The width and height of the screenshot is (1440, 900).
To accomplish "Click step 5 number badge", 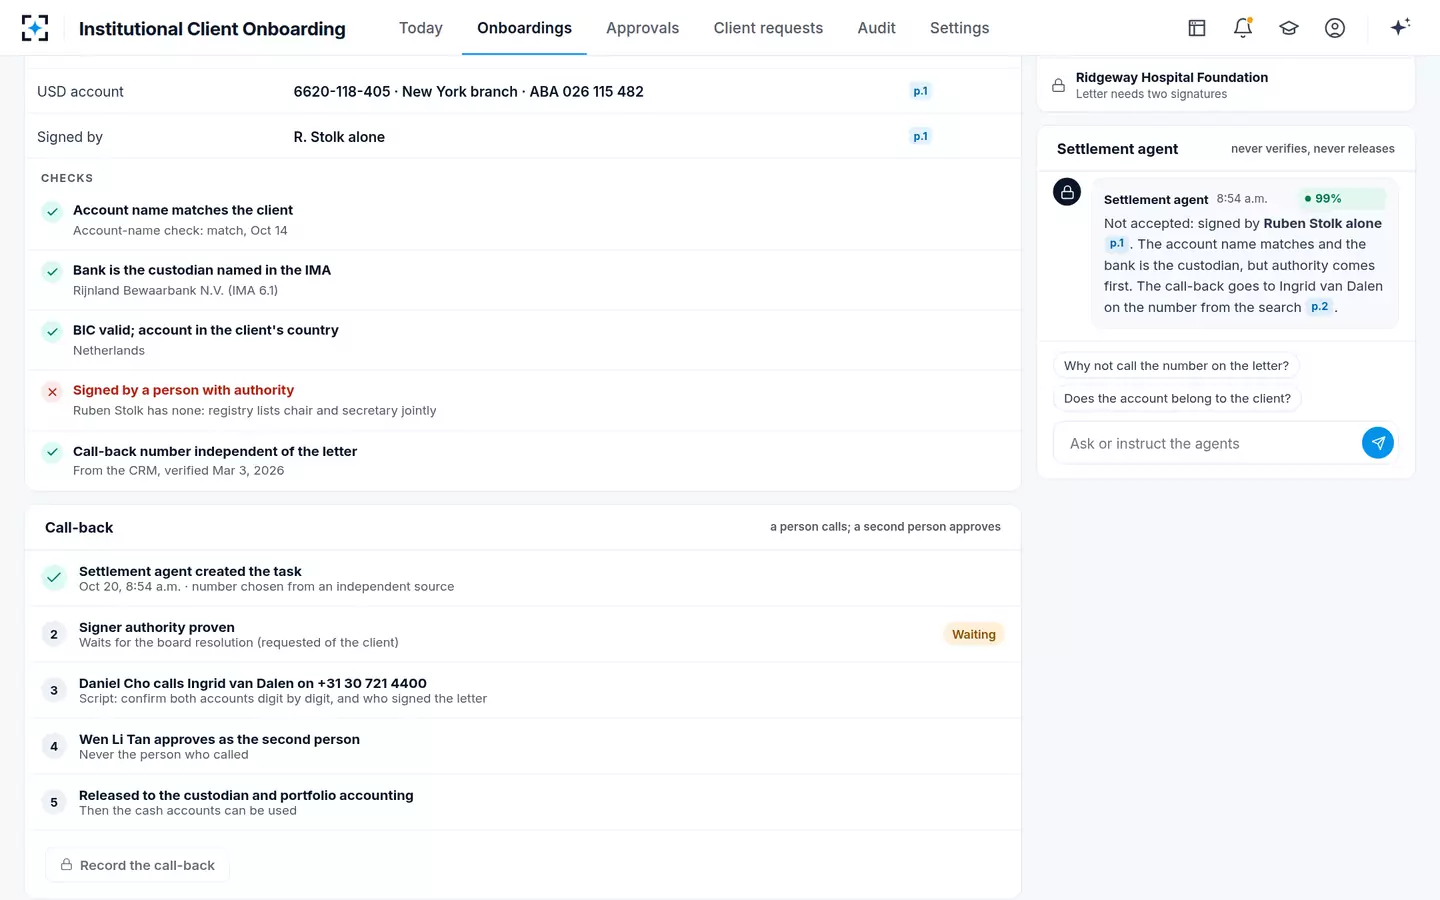I will click(54, 802).
